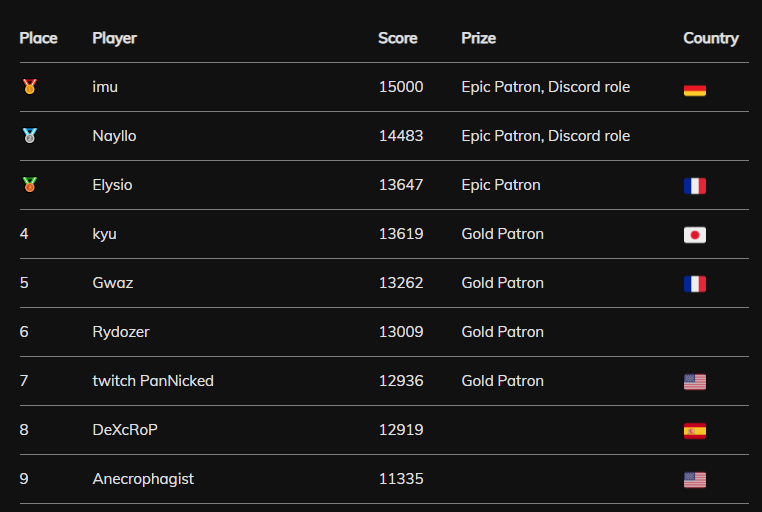The height and width of the screenshot is (512, 762).
Task: Click the French flag in Elysio's row
Action: [695, 186]
